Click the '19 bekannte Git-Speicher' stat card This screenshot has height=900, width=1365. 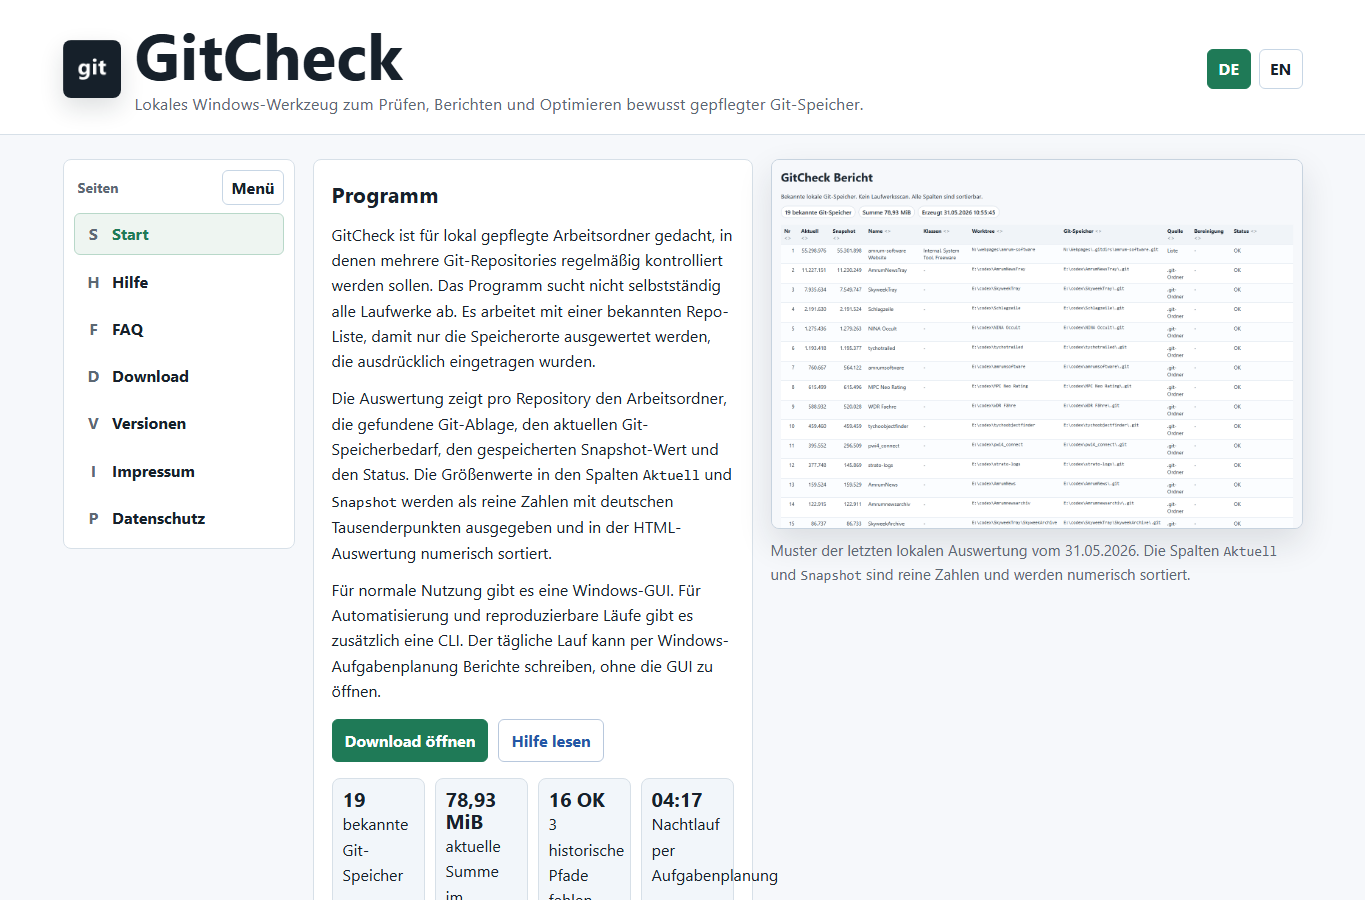pyautogui.click(x=378, y=839)
